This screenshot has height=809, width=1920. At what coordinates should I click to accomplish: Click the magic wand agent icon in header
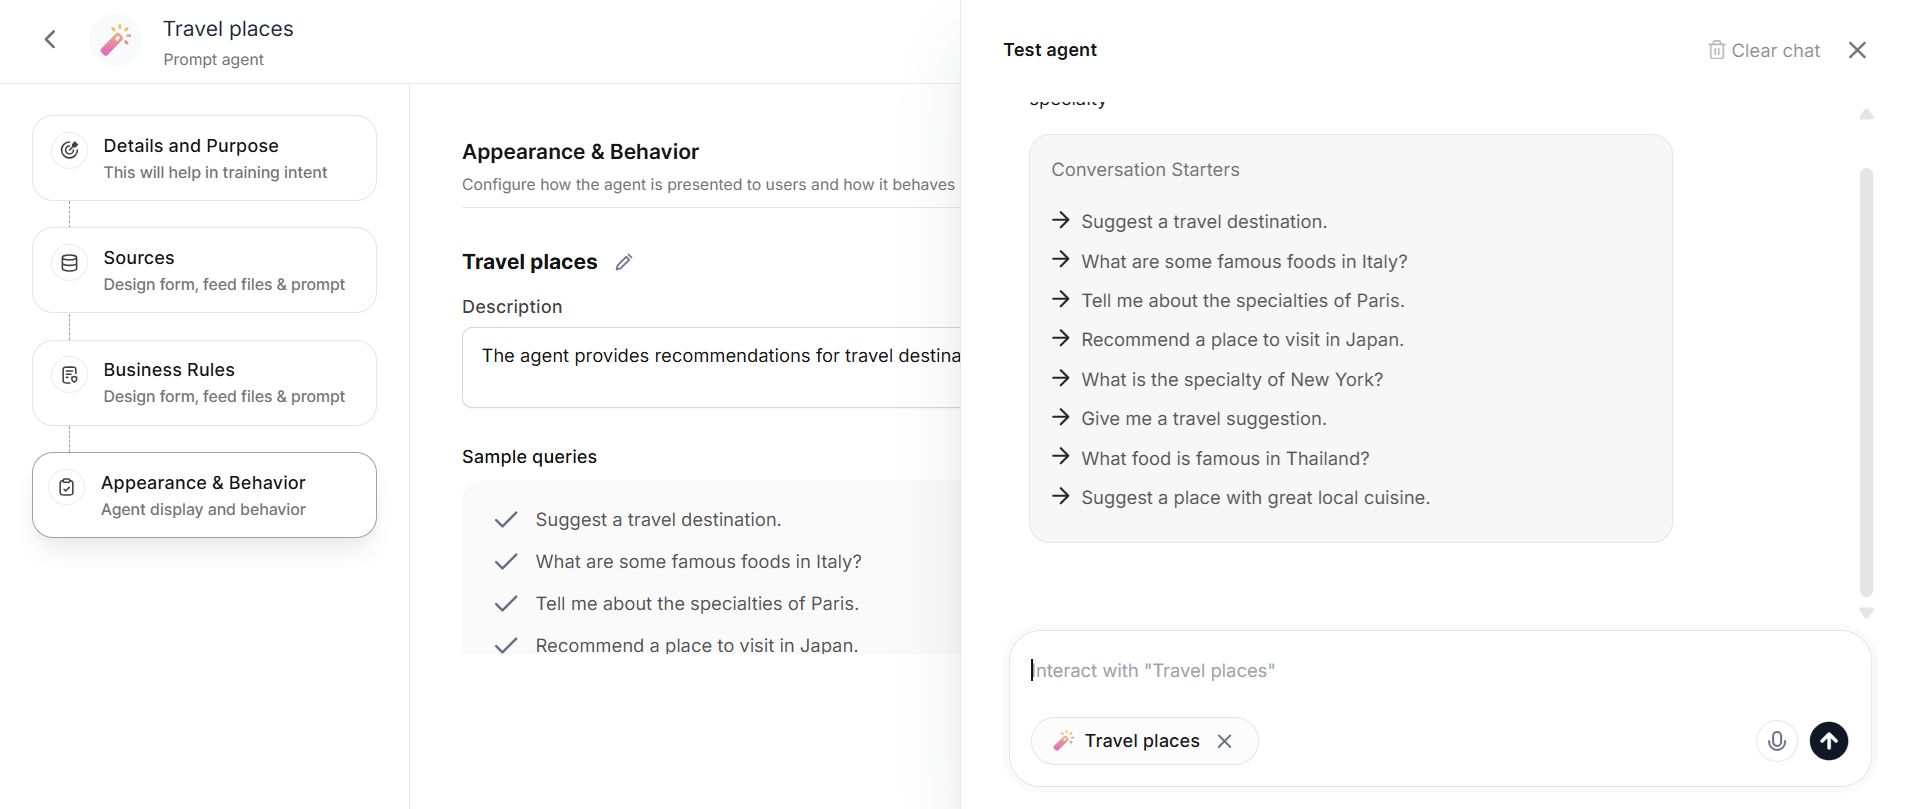point(116,40)
